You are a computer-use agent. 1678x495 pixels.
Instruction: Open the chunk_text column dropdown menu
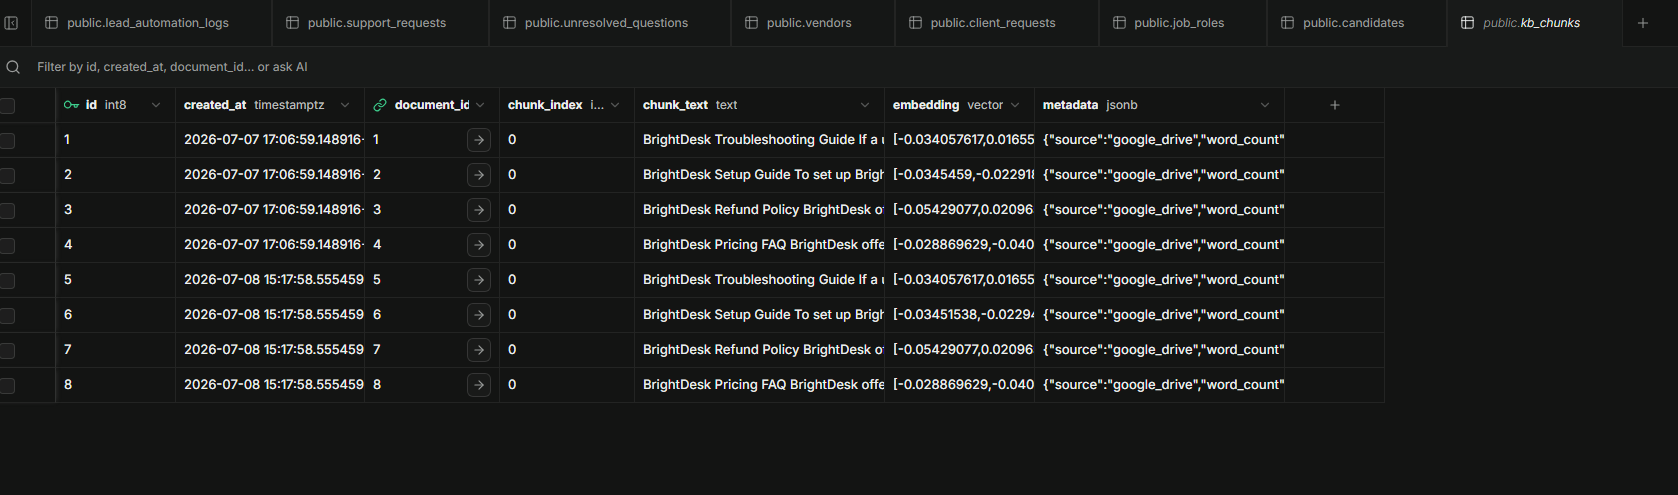click(865, 105)
